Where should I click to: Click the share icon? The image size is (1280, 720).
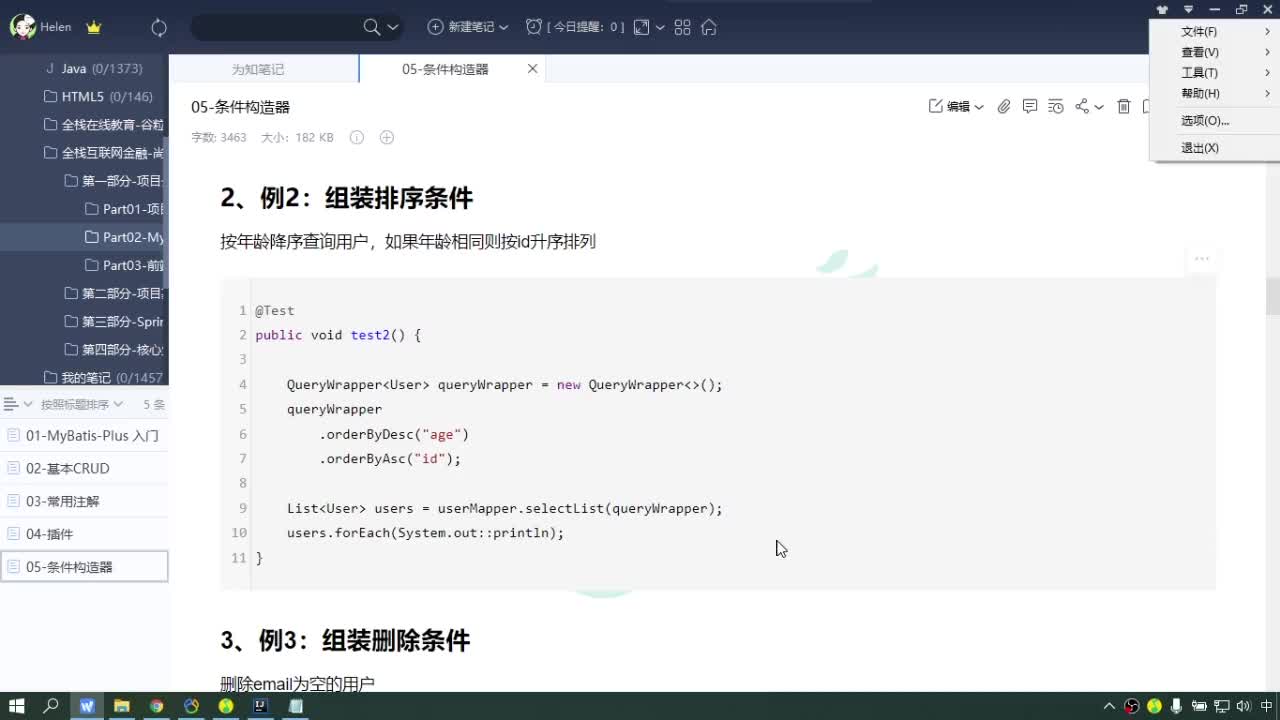(x=1082, y=107)
